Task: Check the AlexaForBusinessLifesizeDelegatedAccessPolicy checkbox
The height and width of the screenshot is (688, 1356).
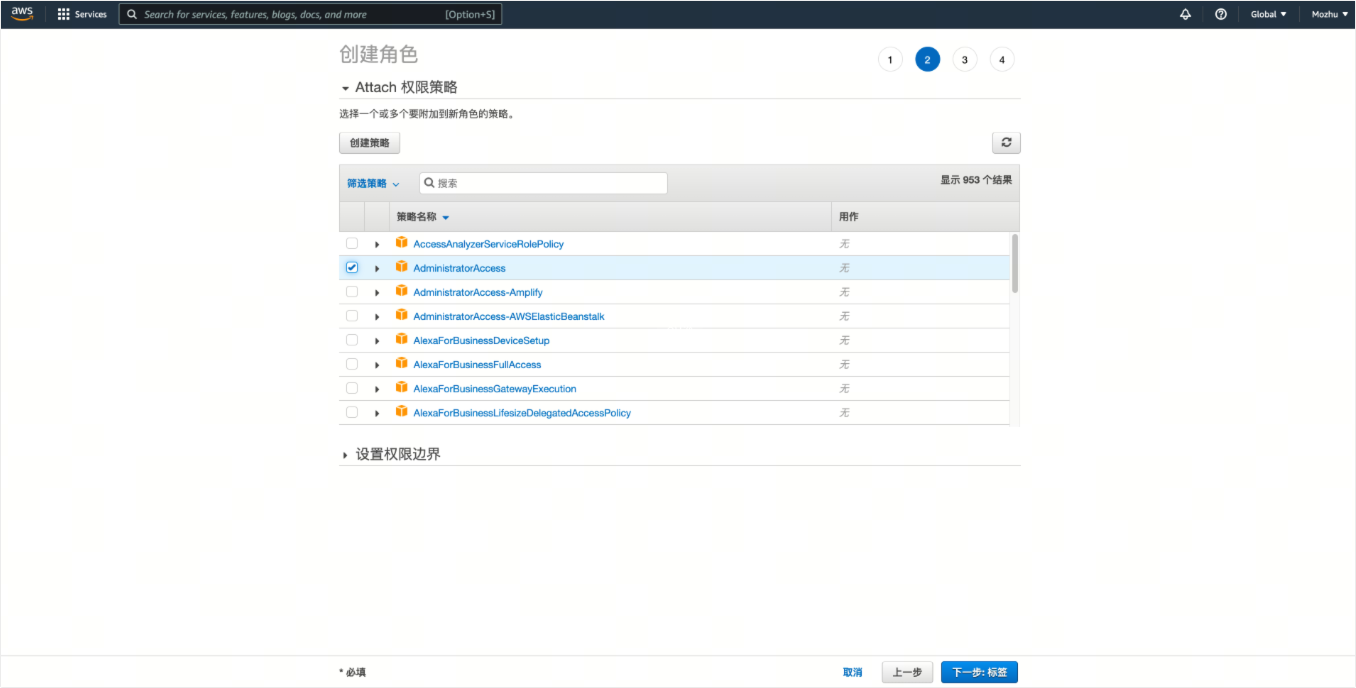Action: 352,411
